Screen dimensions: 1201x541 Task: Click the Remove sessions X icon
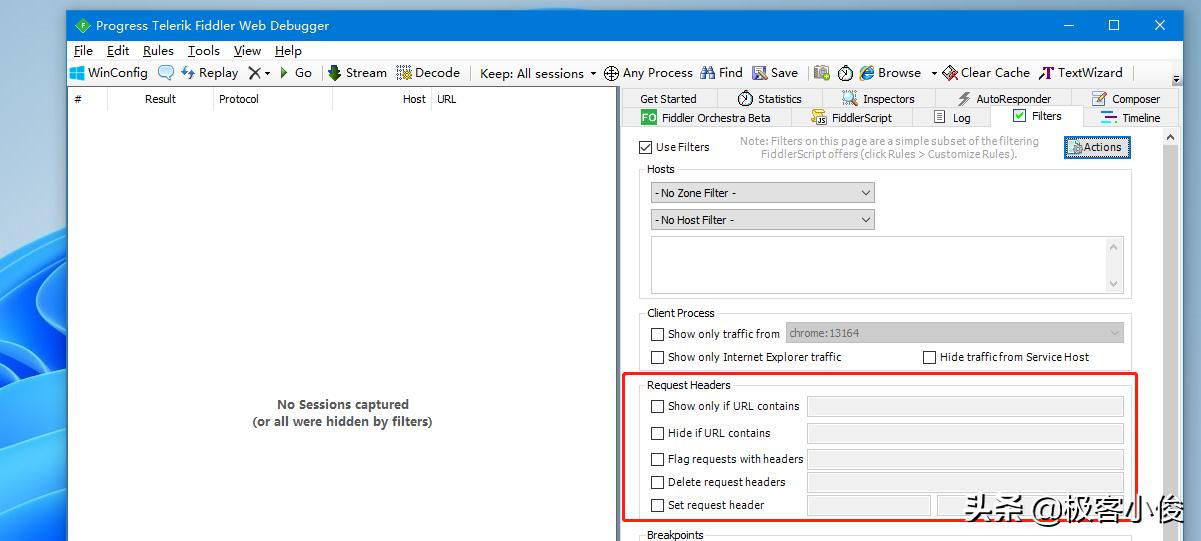coord(255,73)
